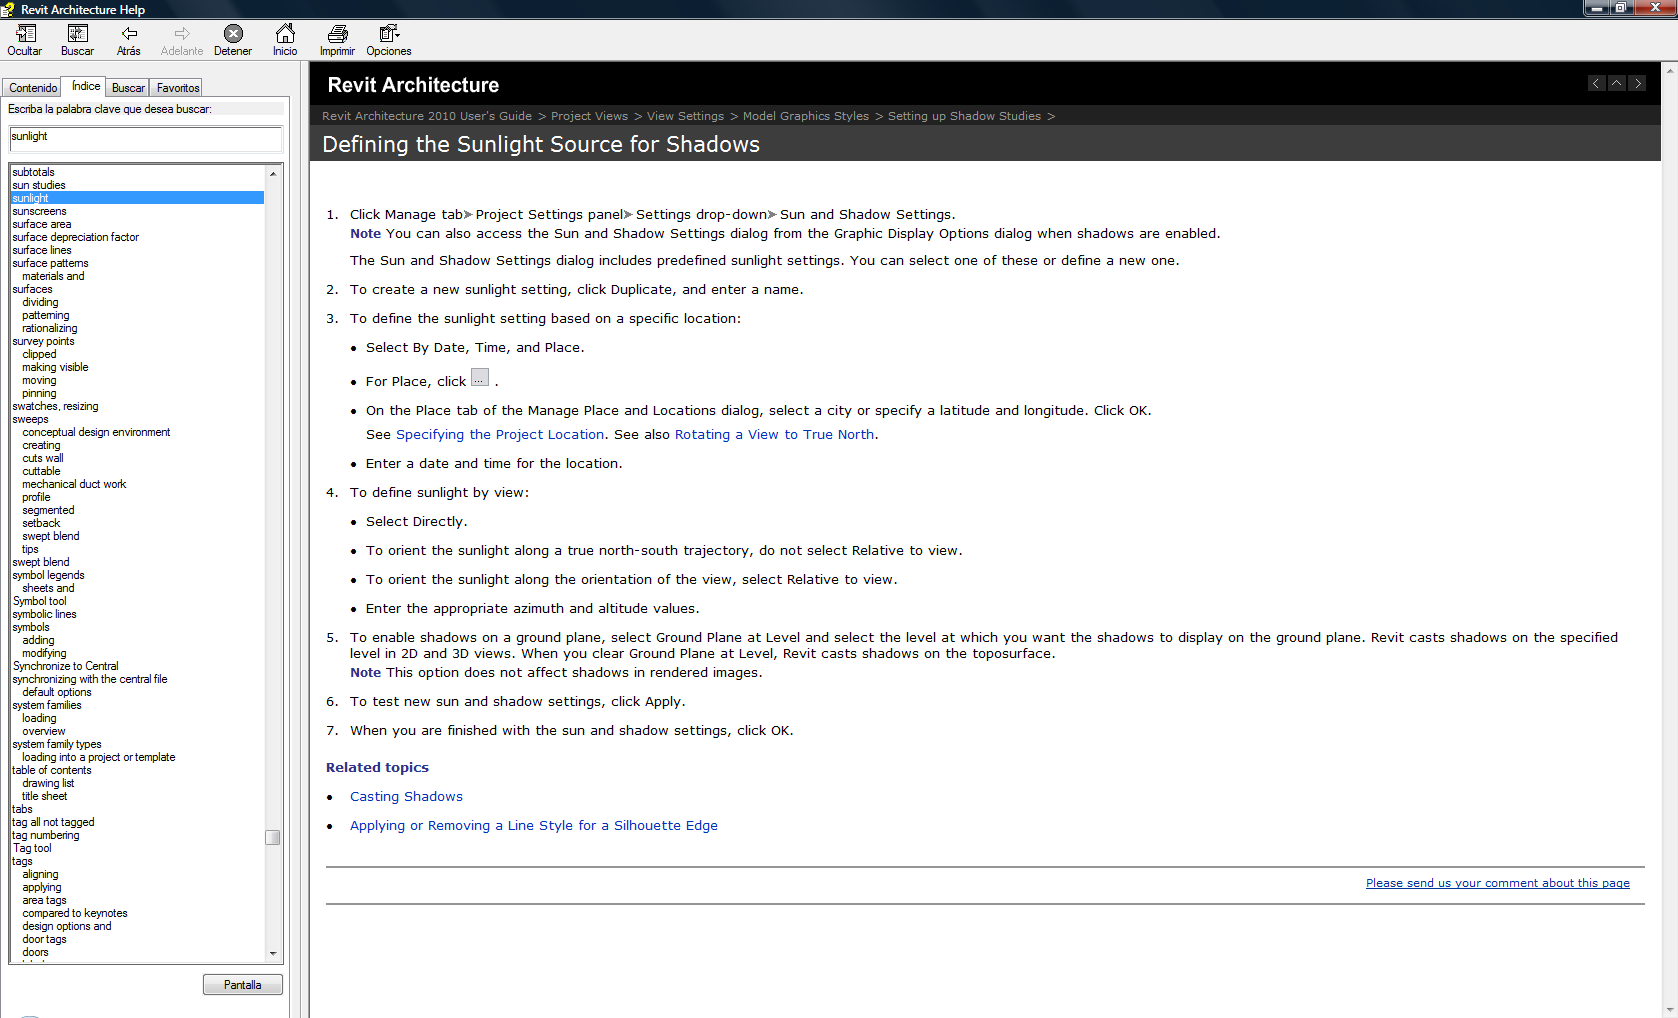Click the Project Views breadcrumb
Viewport: 1678px width, 1018px height.
(x=589, y=116)
